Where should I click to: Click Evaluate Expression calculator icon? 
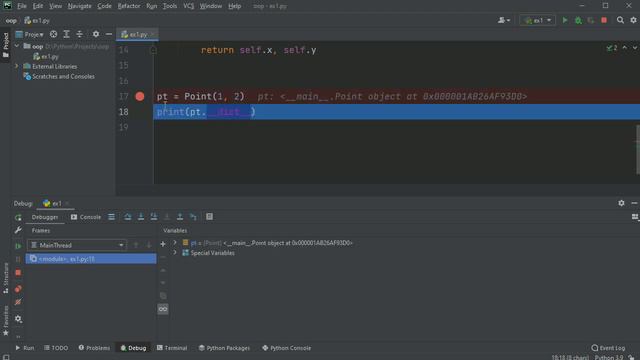tap(209, 217)
